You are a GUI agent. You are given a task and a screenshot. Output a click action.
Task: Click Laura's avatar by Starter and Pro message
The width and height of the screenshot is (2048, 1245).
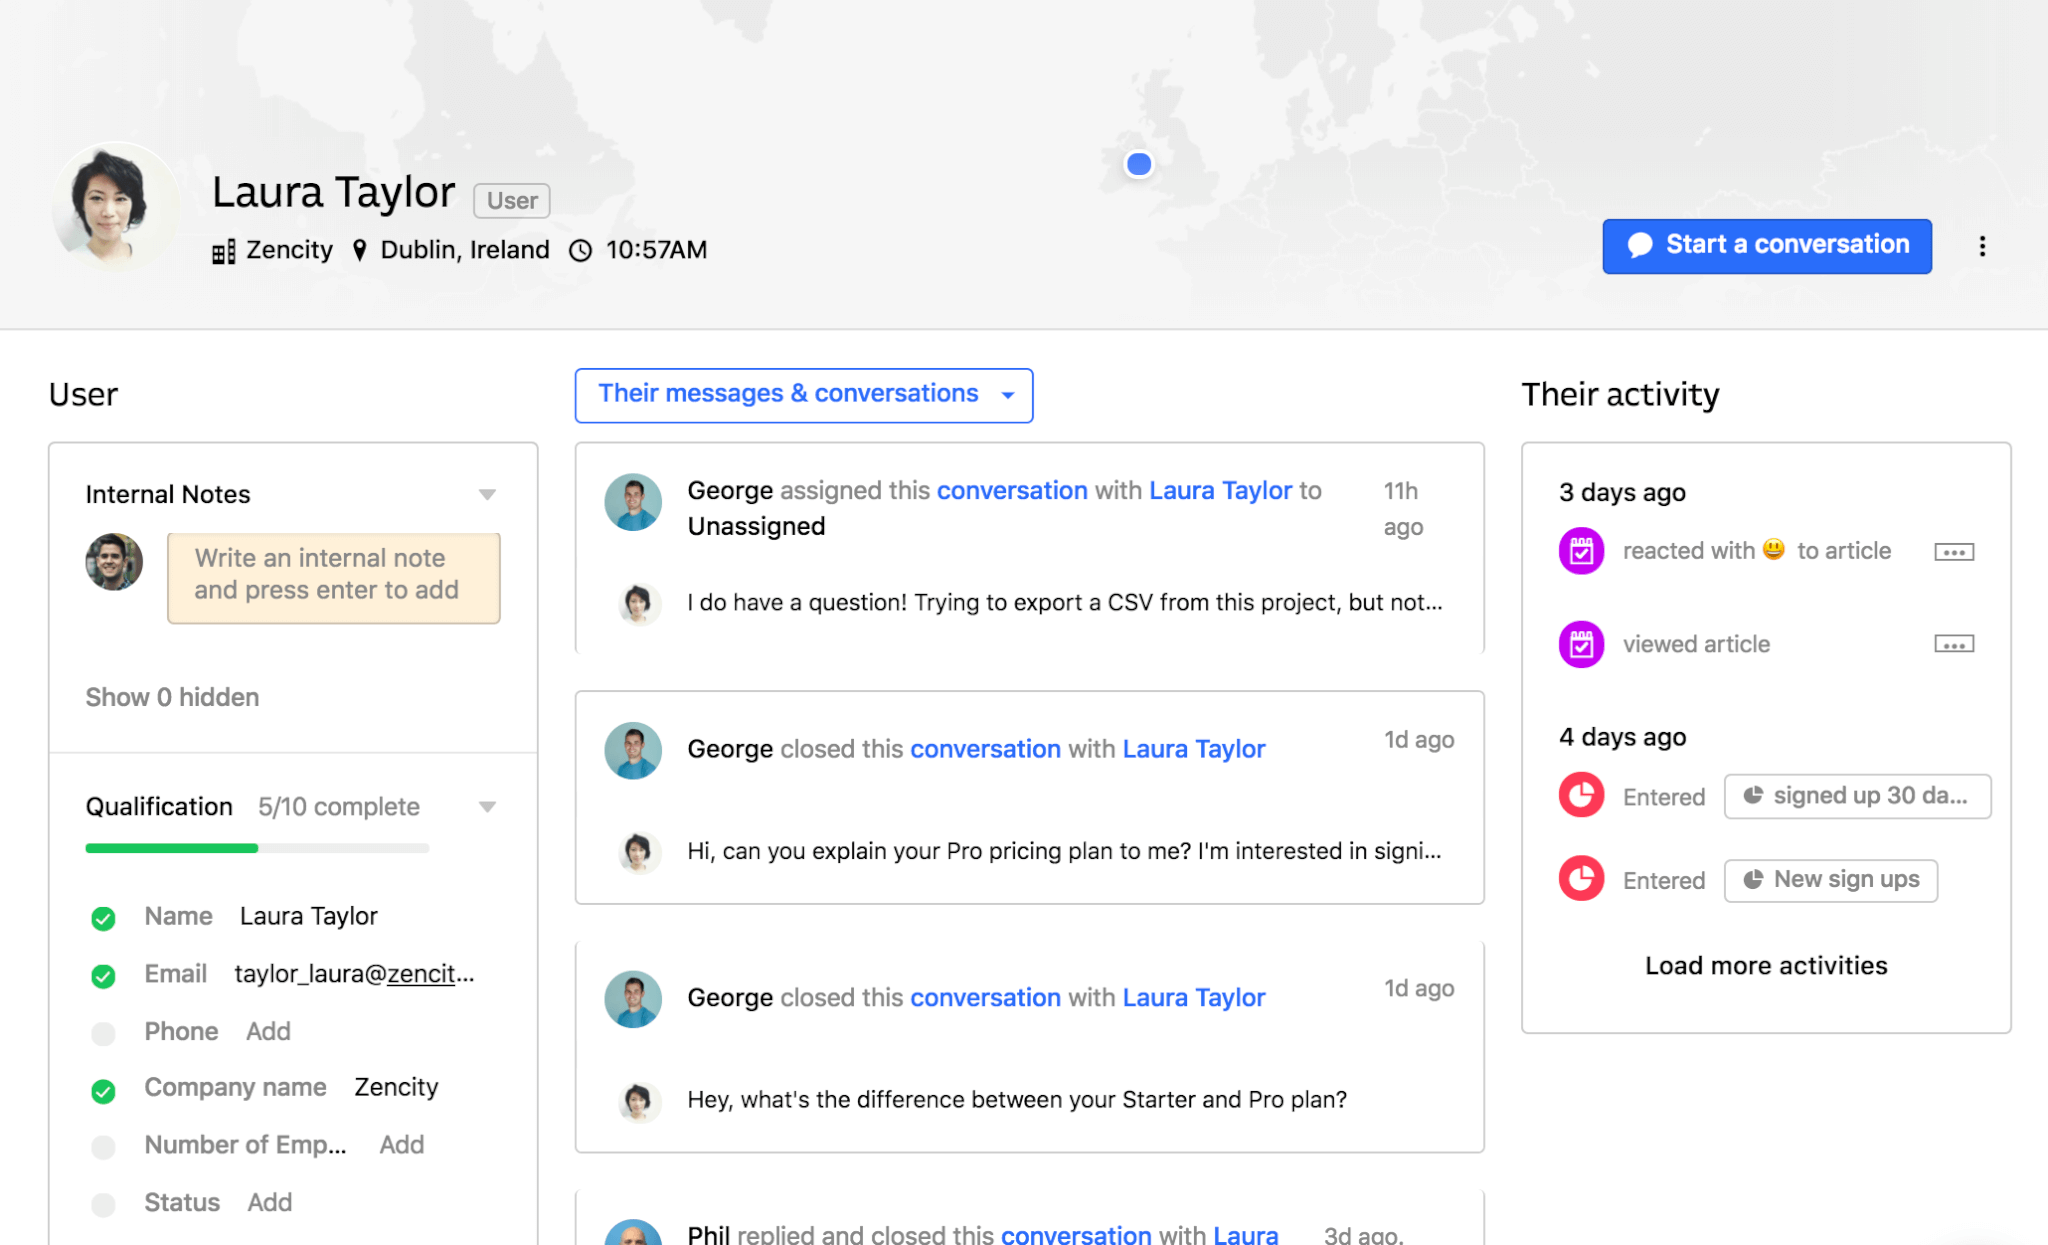pyautogui.click(x=637, y=1101)
